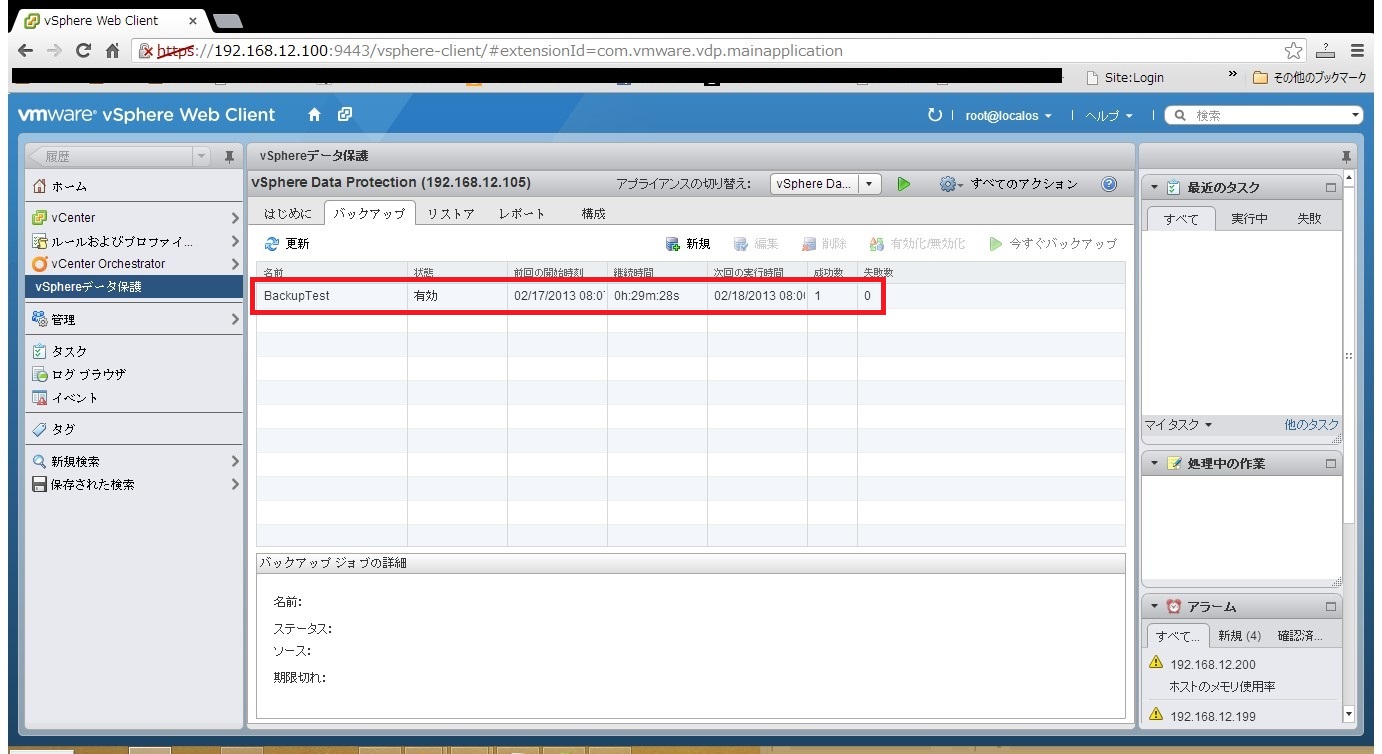Switch to レポート tab
The width and height of the screenshot is (1382, 754).
point(523,214)
